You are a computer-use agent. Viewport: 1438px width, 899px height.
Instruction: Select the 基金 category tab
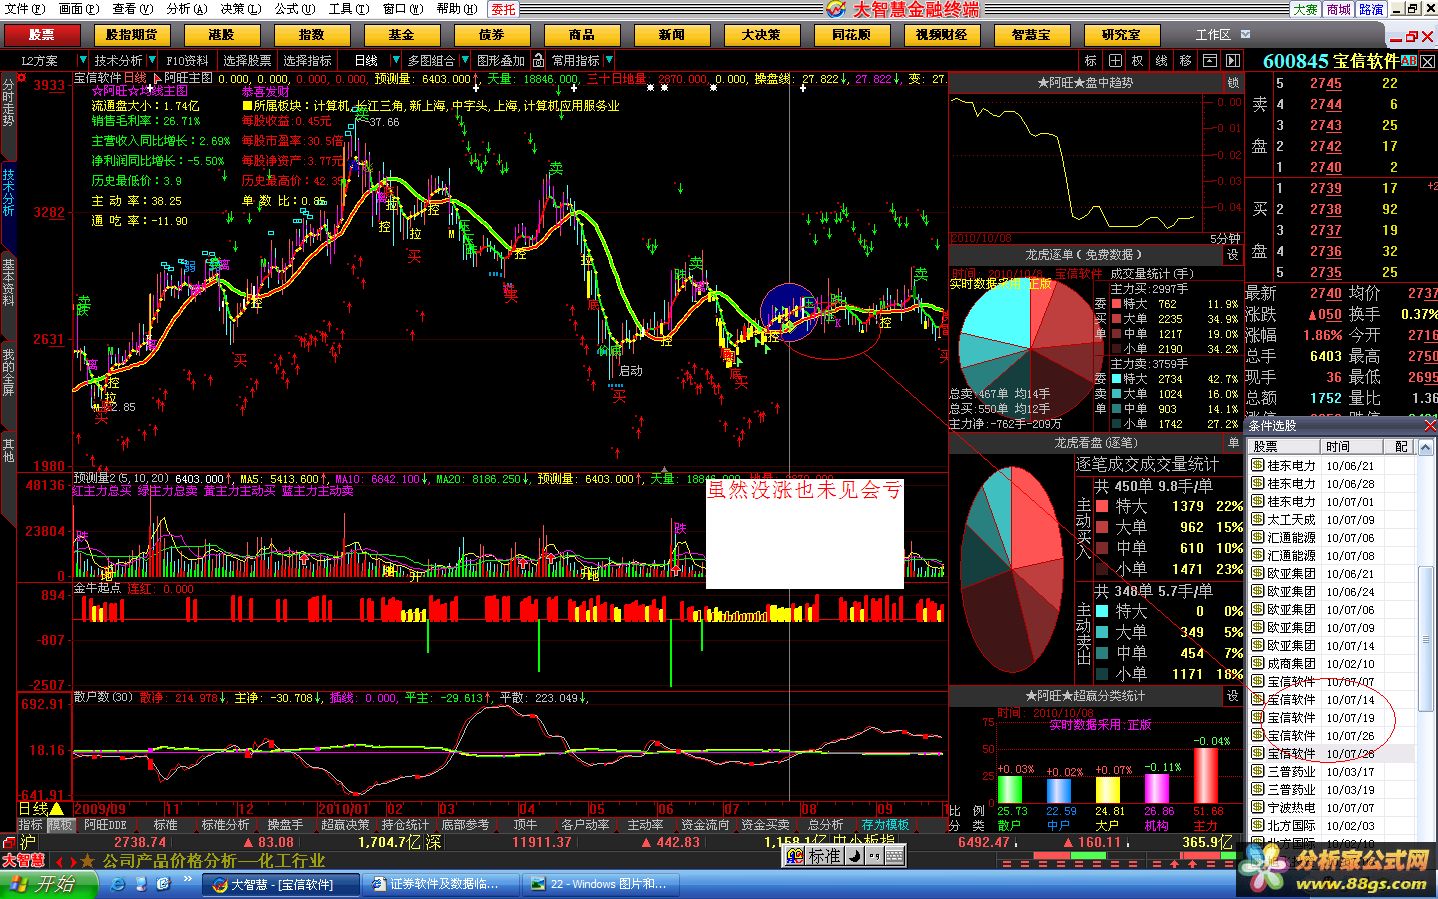click(x=402, y=35)
